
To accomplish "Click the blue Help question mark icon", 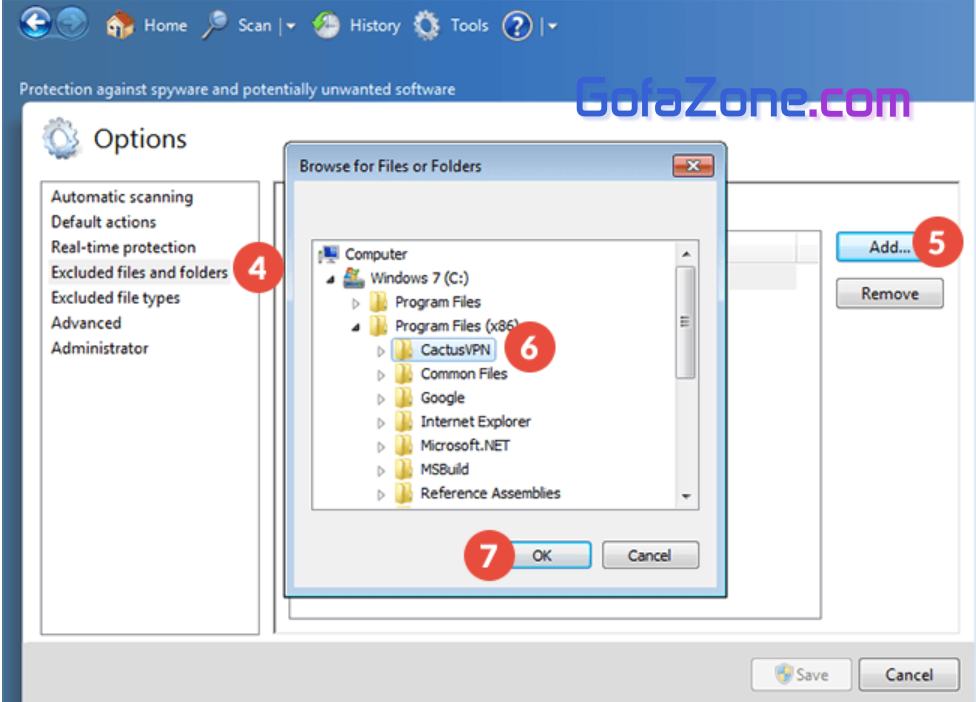I will tap(517, 26).
